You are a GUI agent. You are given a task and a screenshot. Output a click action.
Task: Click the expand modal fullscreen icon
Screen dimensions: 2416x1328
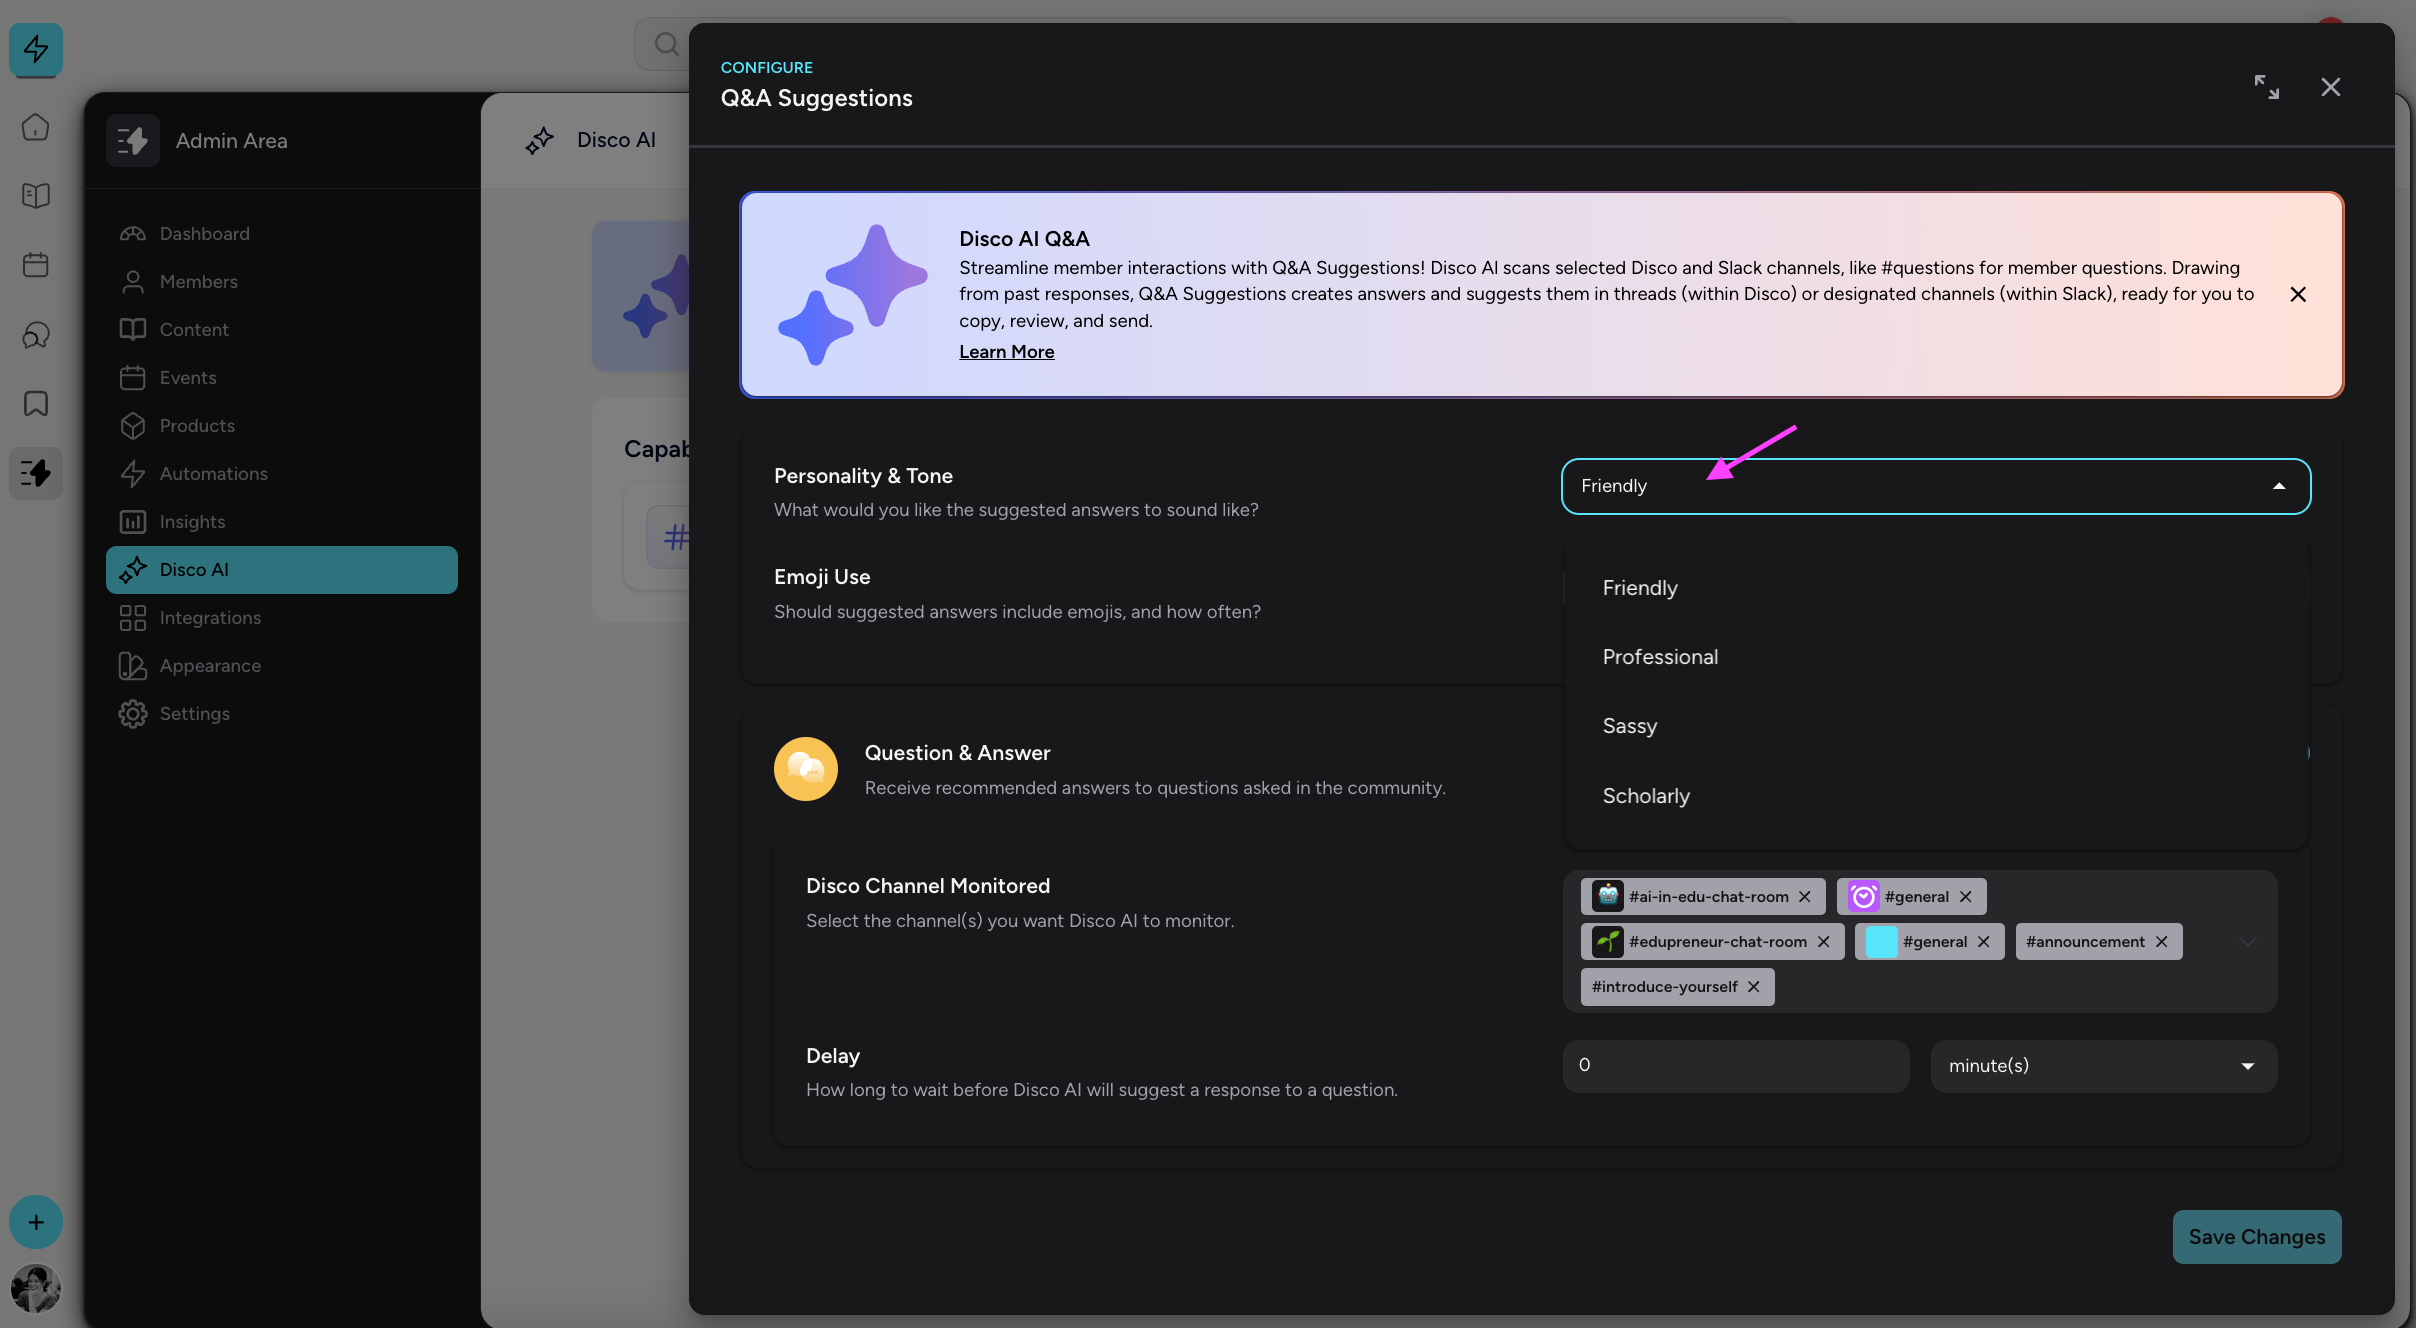[x=2266, y=87]
